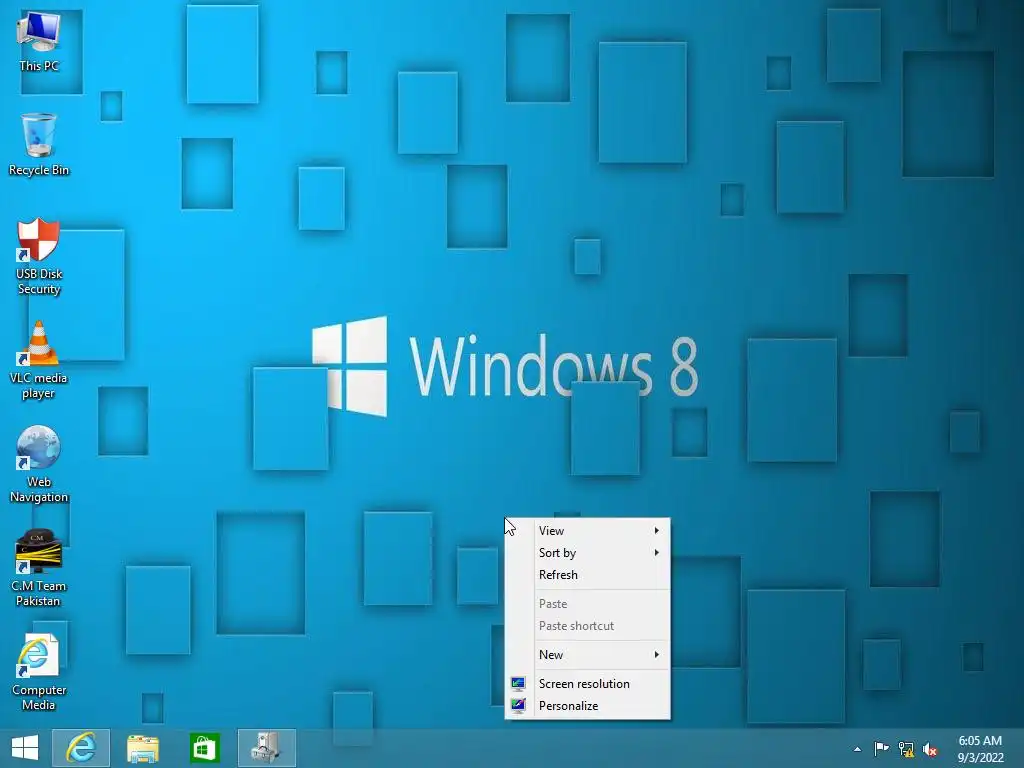The image size is (1024, 768).
Task: Open the Windows Start button
Action: pos(25,748)
